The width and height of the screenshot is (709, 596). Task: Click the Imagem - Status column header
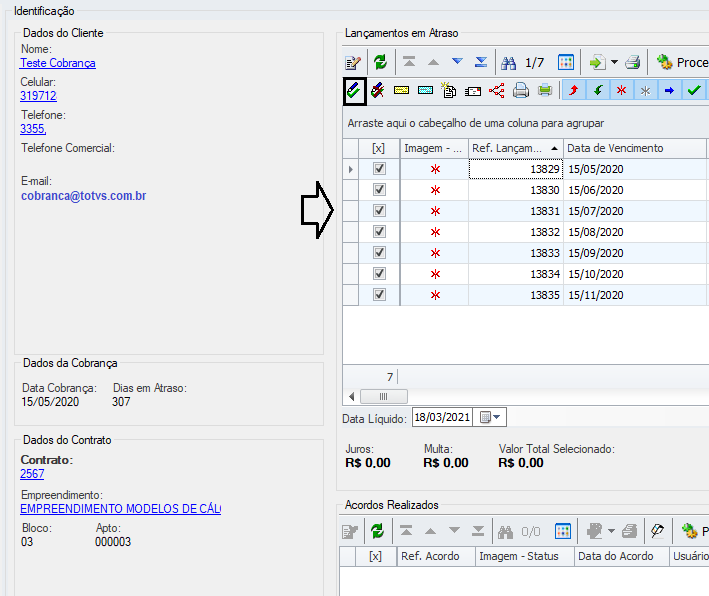tap(525, 556)
